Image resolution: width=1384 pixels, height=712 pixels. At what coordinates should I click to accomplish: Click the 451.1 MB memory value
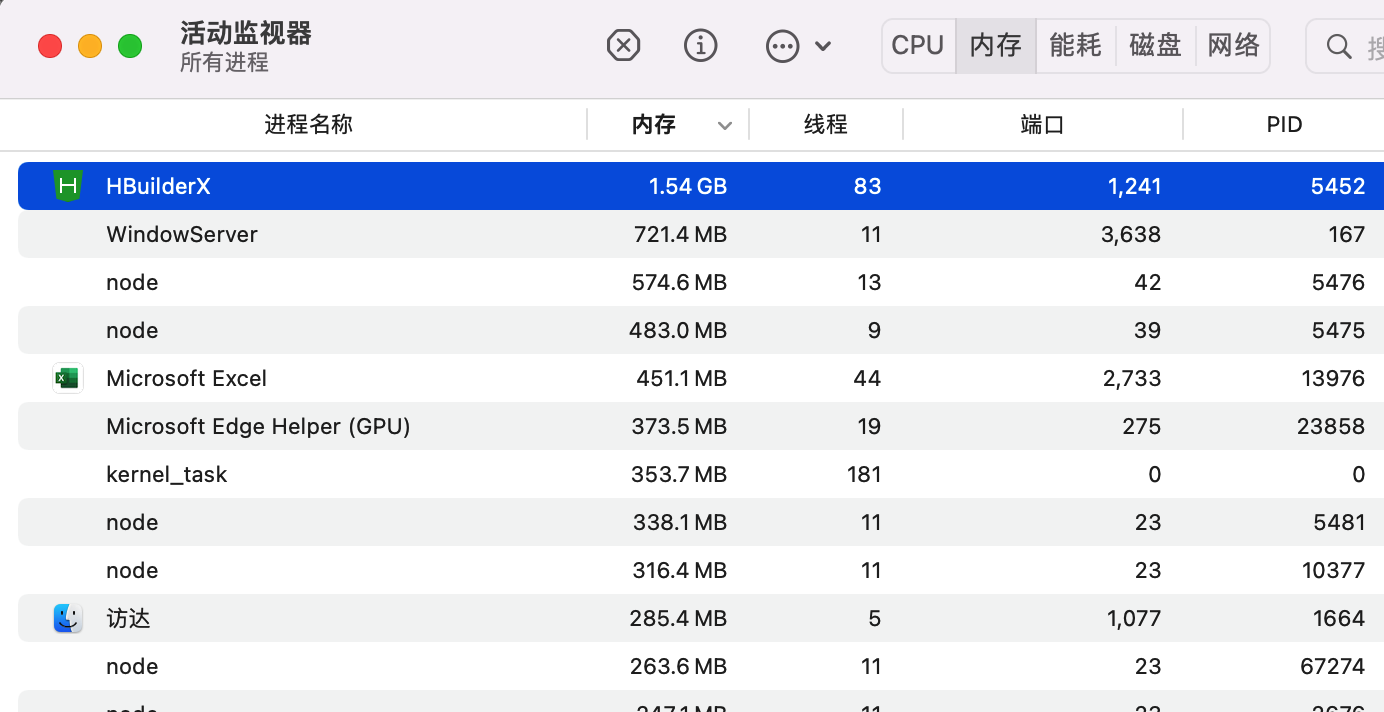pos(681,378)
